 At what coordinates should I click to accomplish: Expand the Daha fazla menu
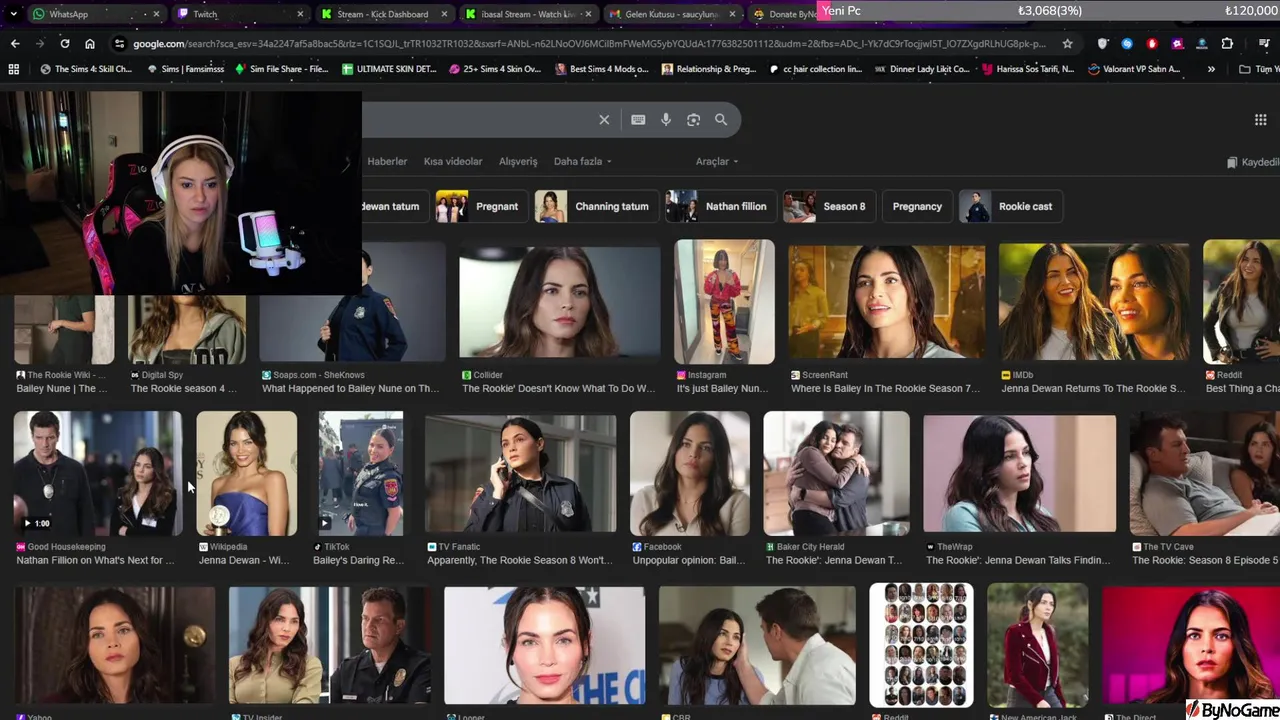[x=582, y=161]
